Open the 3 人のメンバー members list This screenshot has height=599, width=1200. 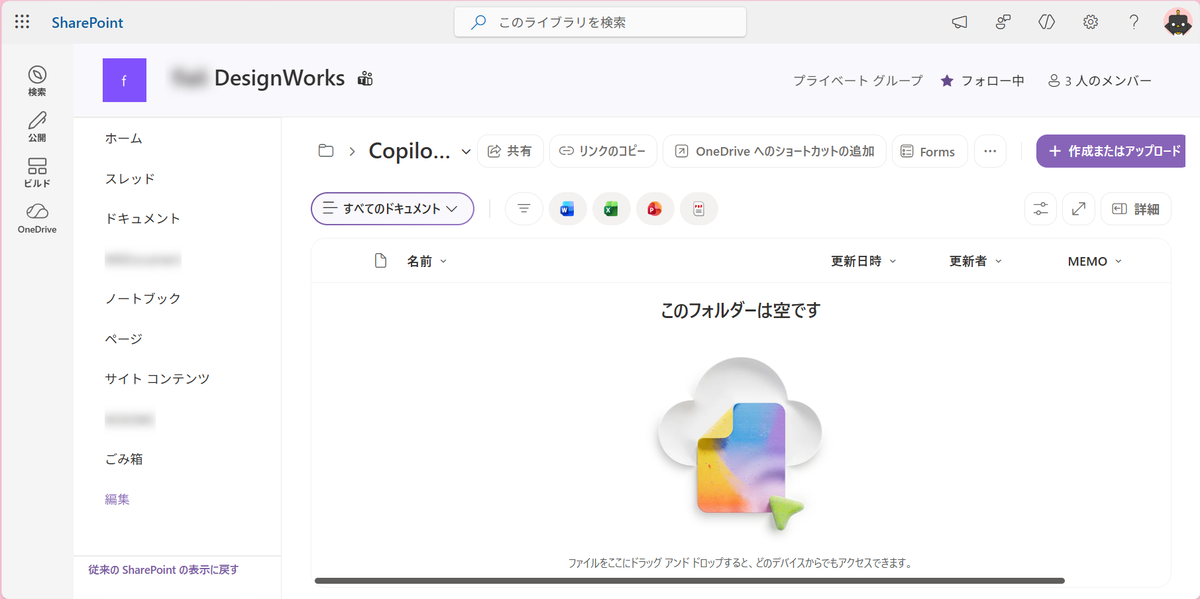coord(1100,81)
